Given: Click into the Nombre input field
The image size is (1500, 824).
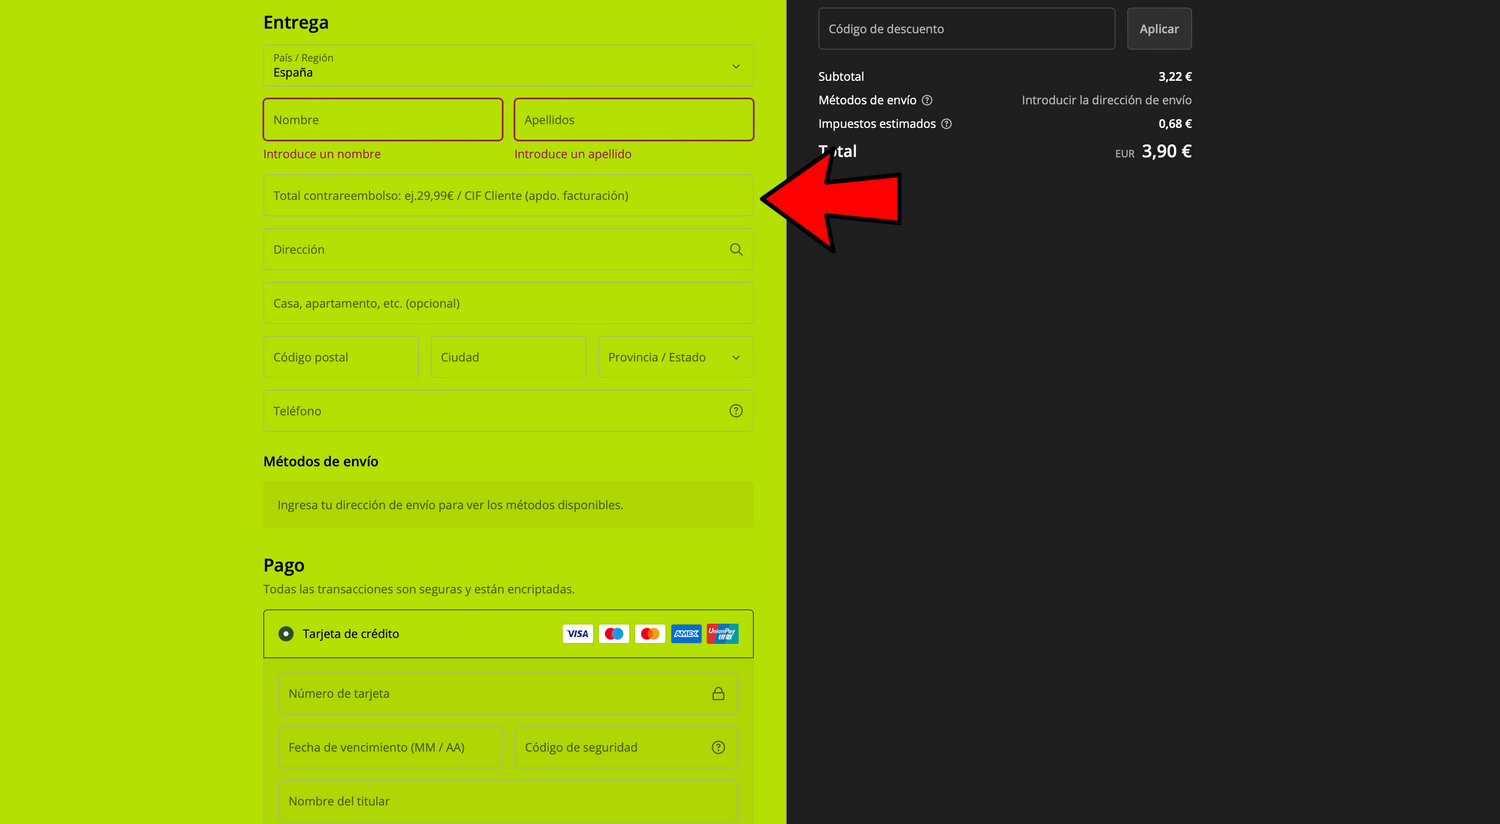Looking at the screenshot, I should tap(382, 120).
